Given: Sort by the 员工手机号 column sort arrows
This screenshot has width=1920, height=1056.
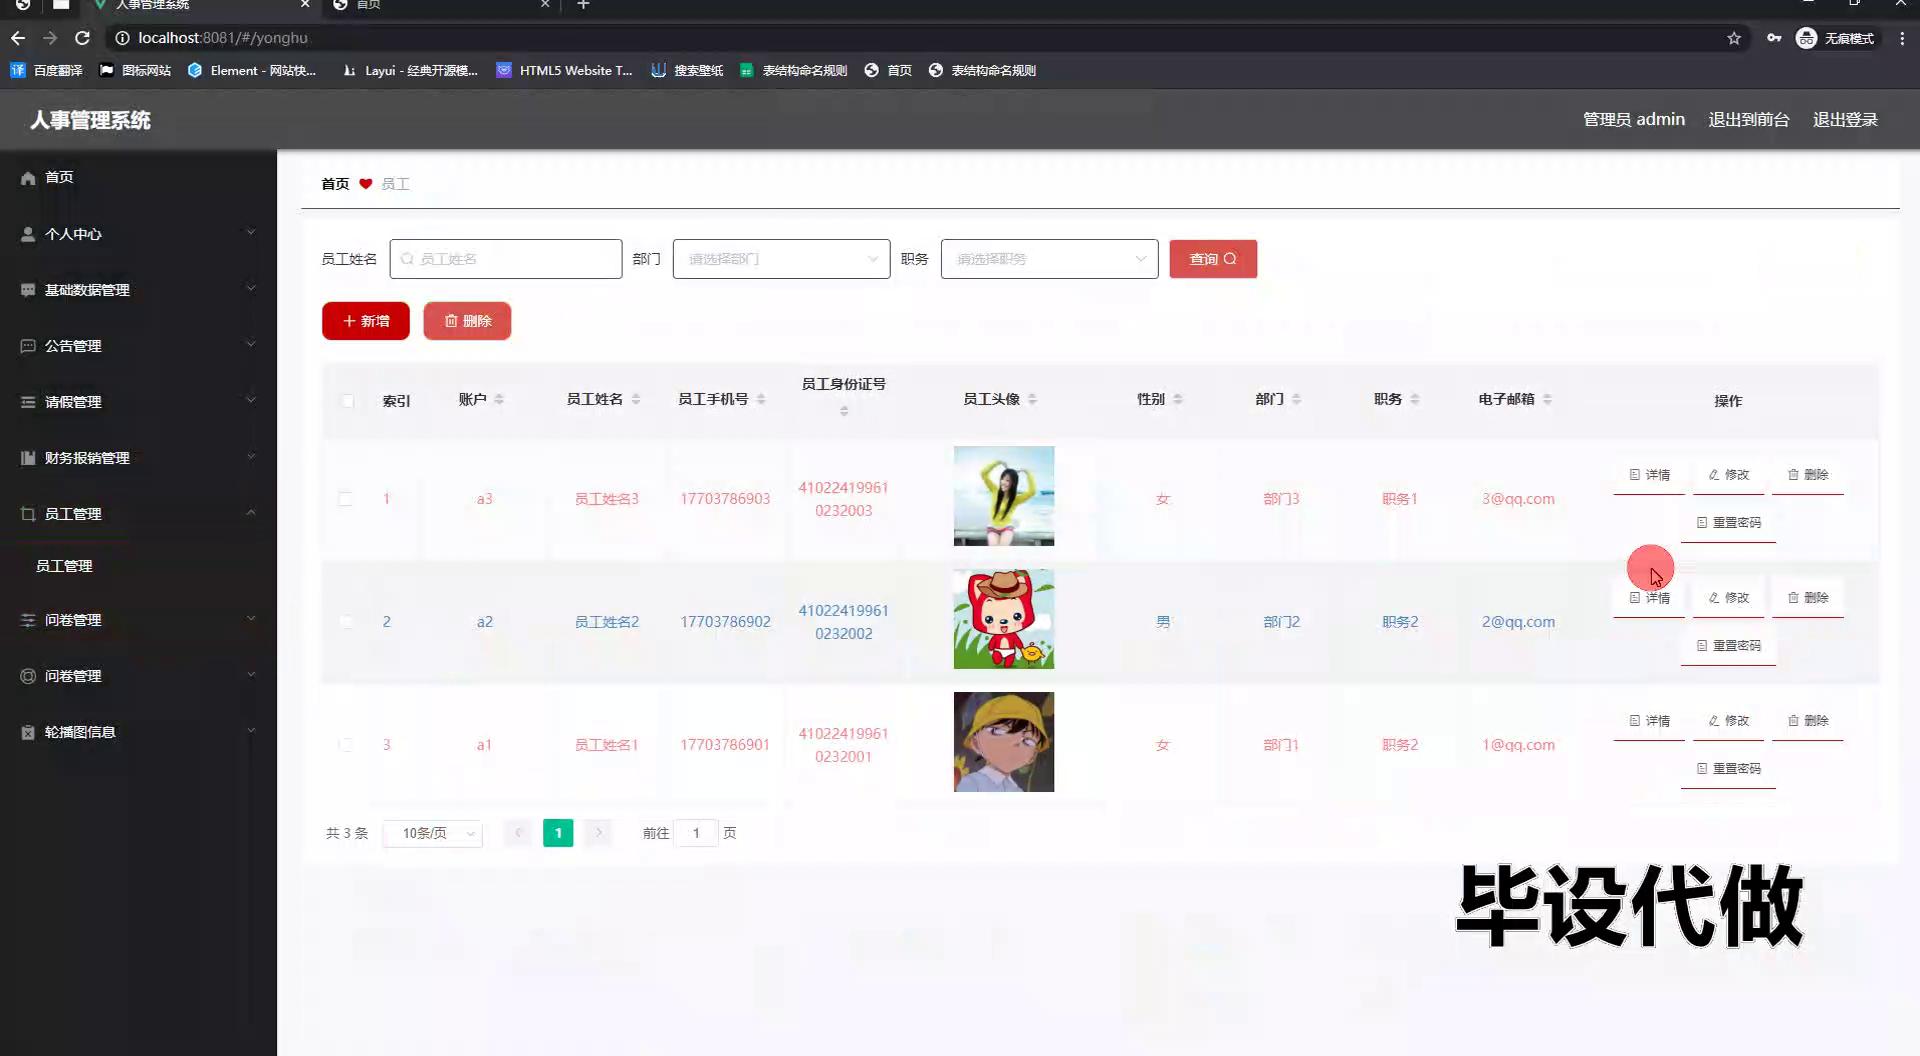Looking at the screenshot, I should (761, 400).
